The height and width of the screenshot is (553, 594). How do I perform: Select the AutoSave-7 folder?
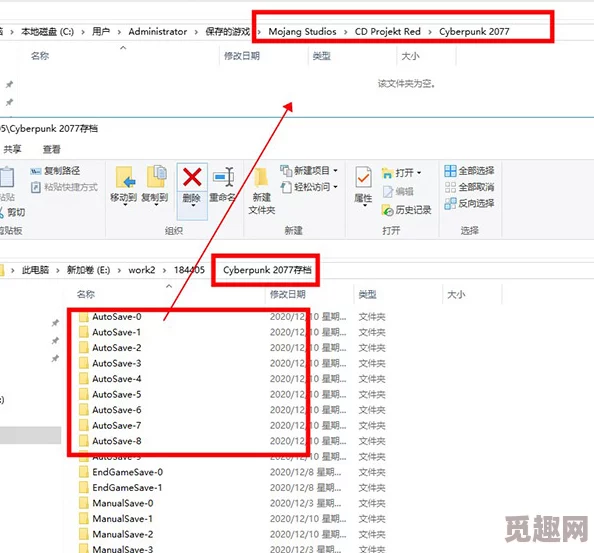tap(117, 425)
